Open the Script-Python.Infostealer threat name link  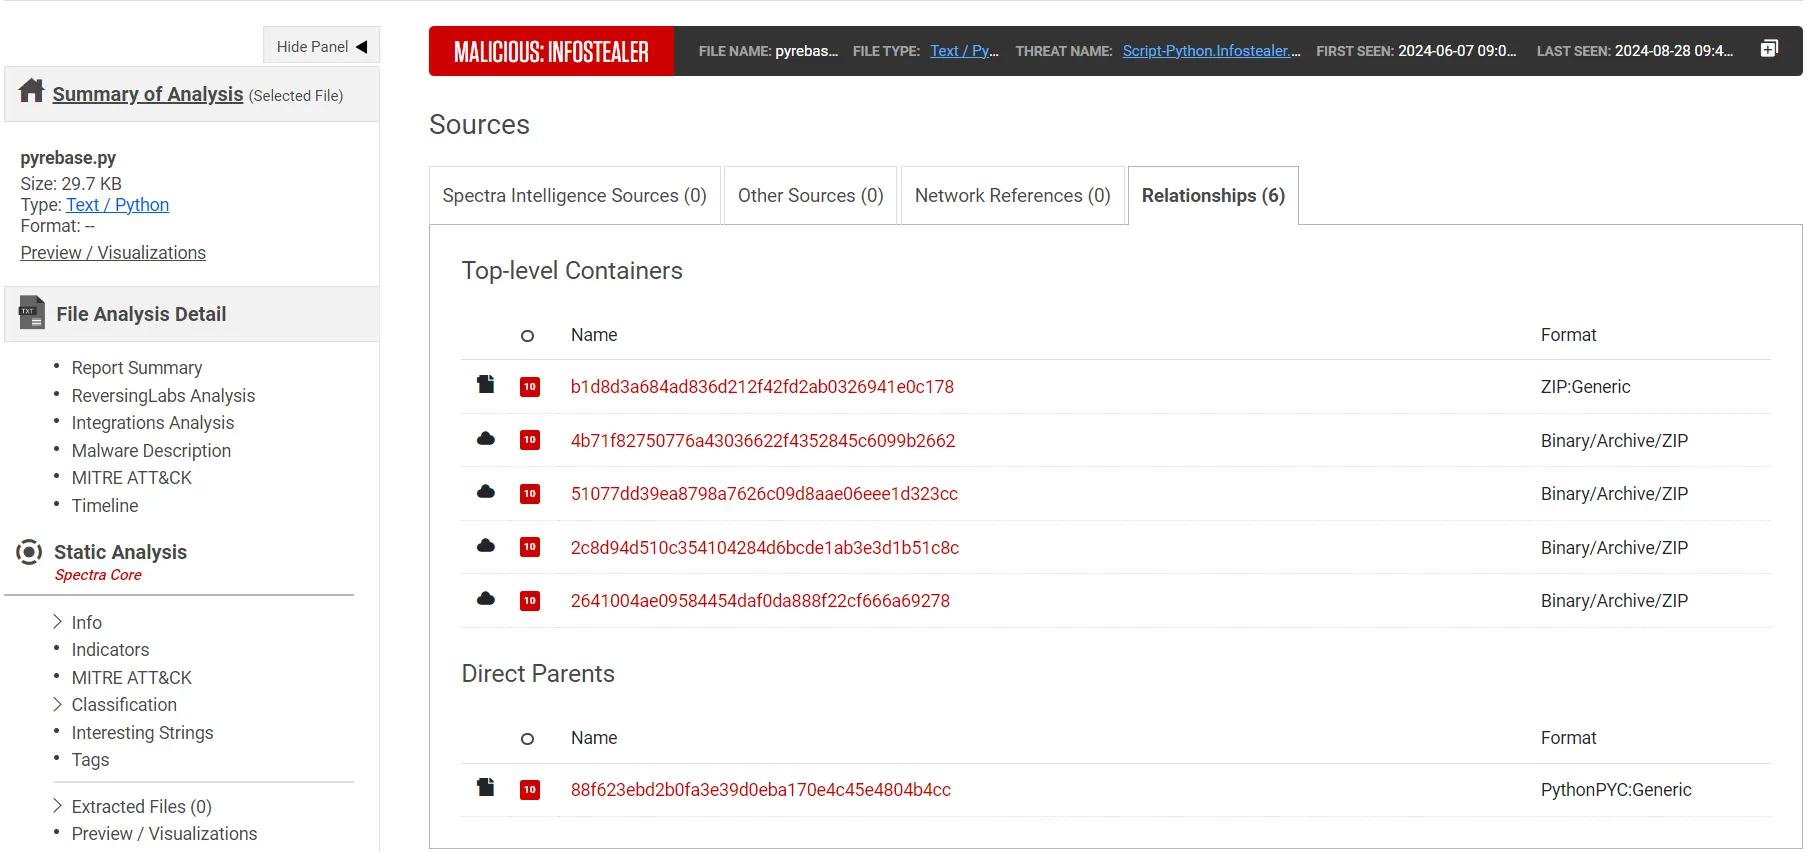[1210, 51]
